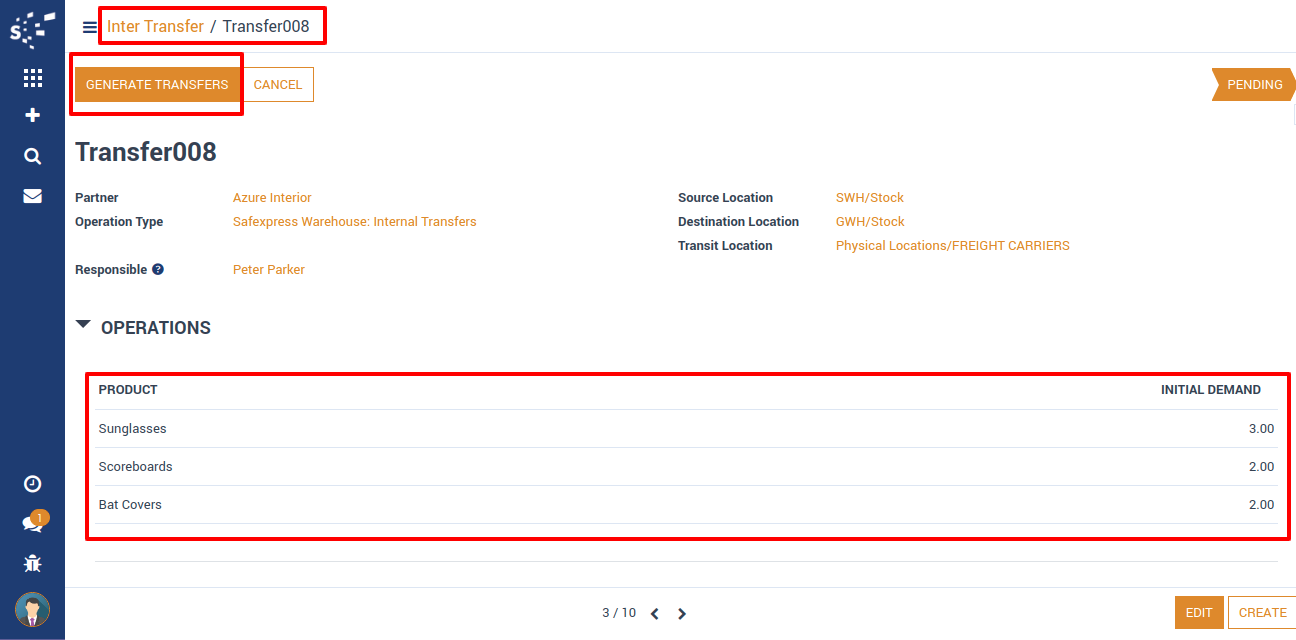Go to the previous record arrow

point(655,614)
